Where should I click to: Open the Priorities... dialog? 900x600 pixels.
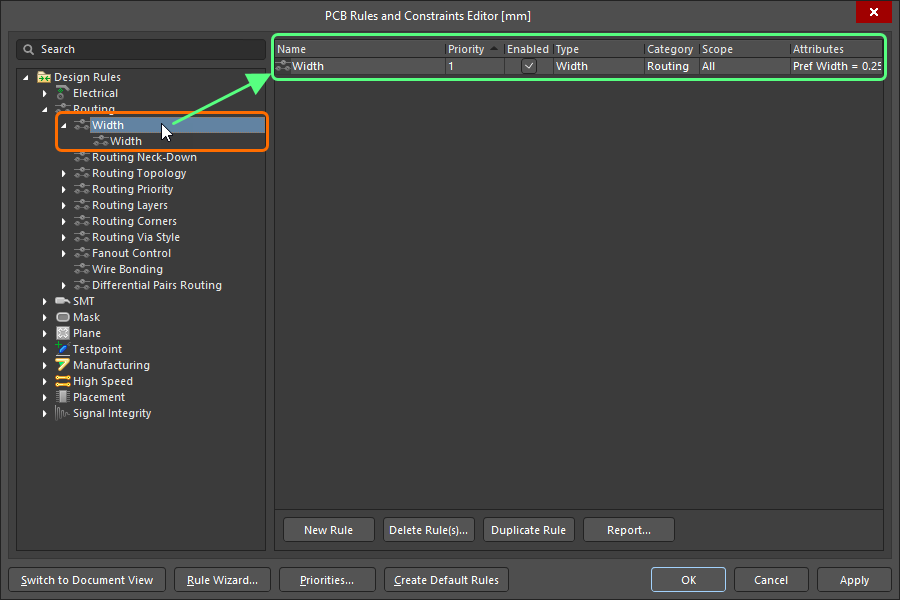(x=327, y=580)
